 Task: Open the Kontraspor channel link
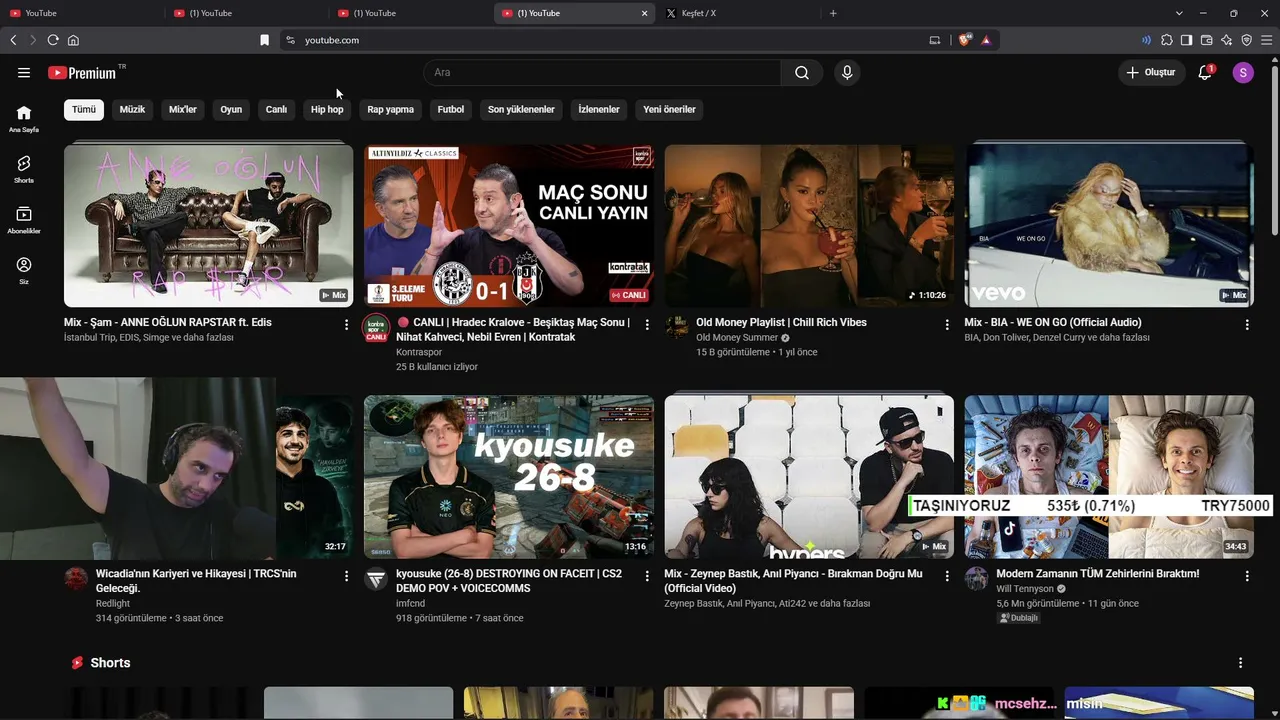pos(419,352)
